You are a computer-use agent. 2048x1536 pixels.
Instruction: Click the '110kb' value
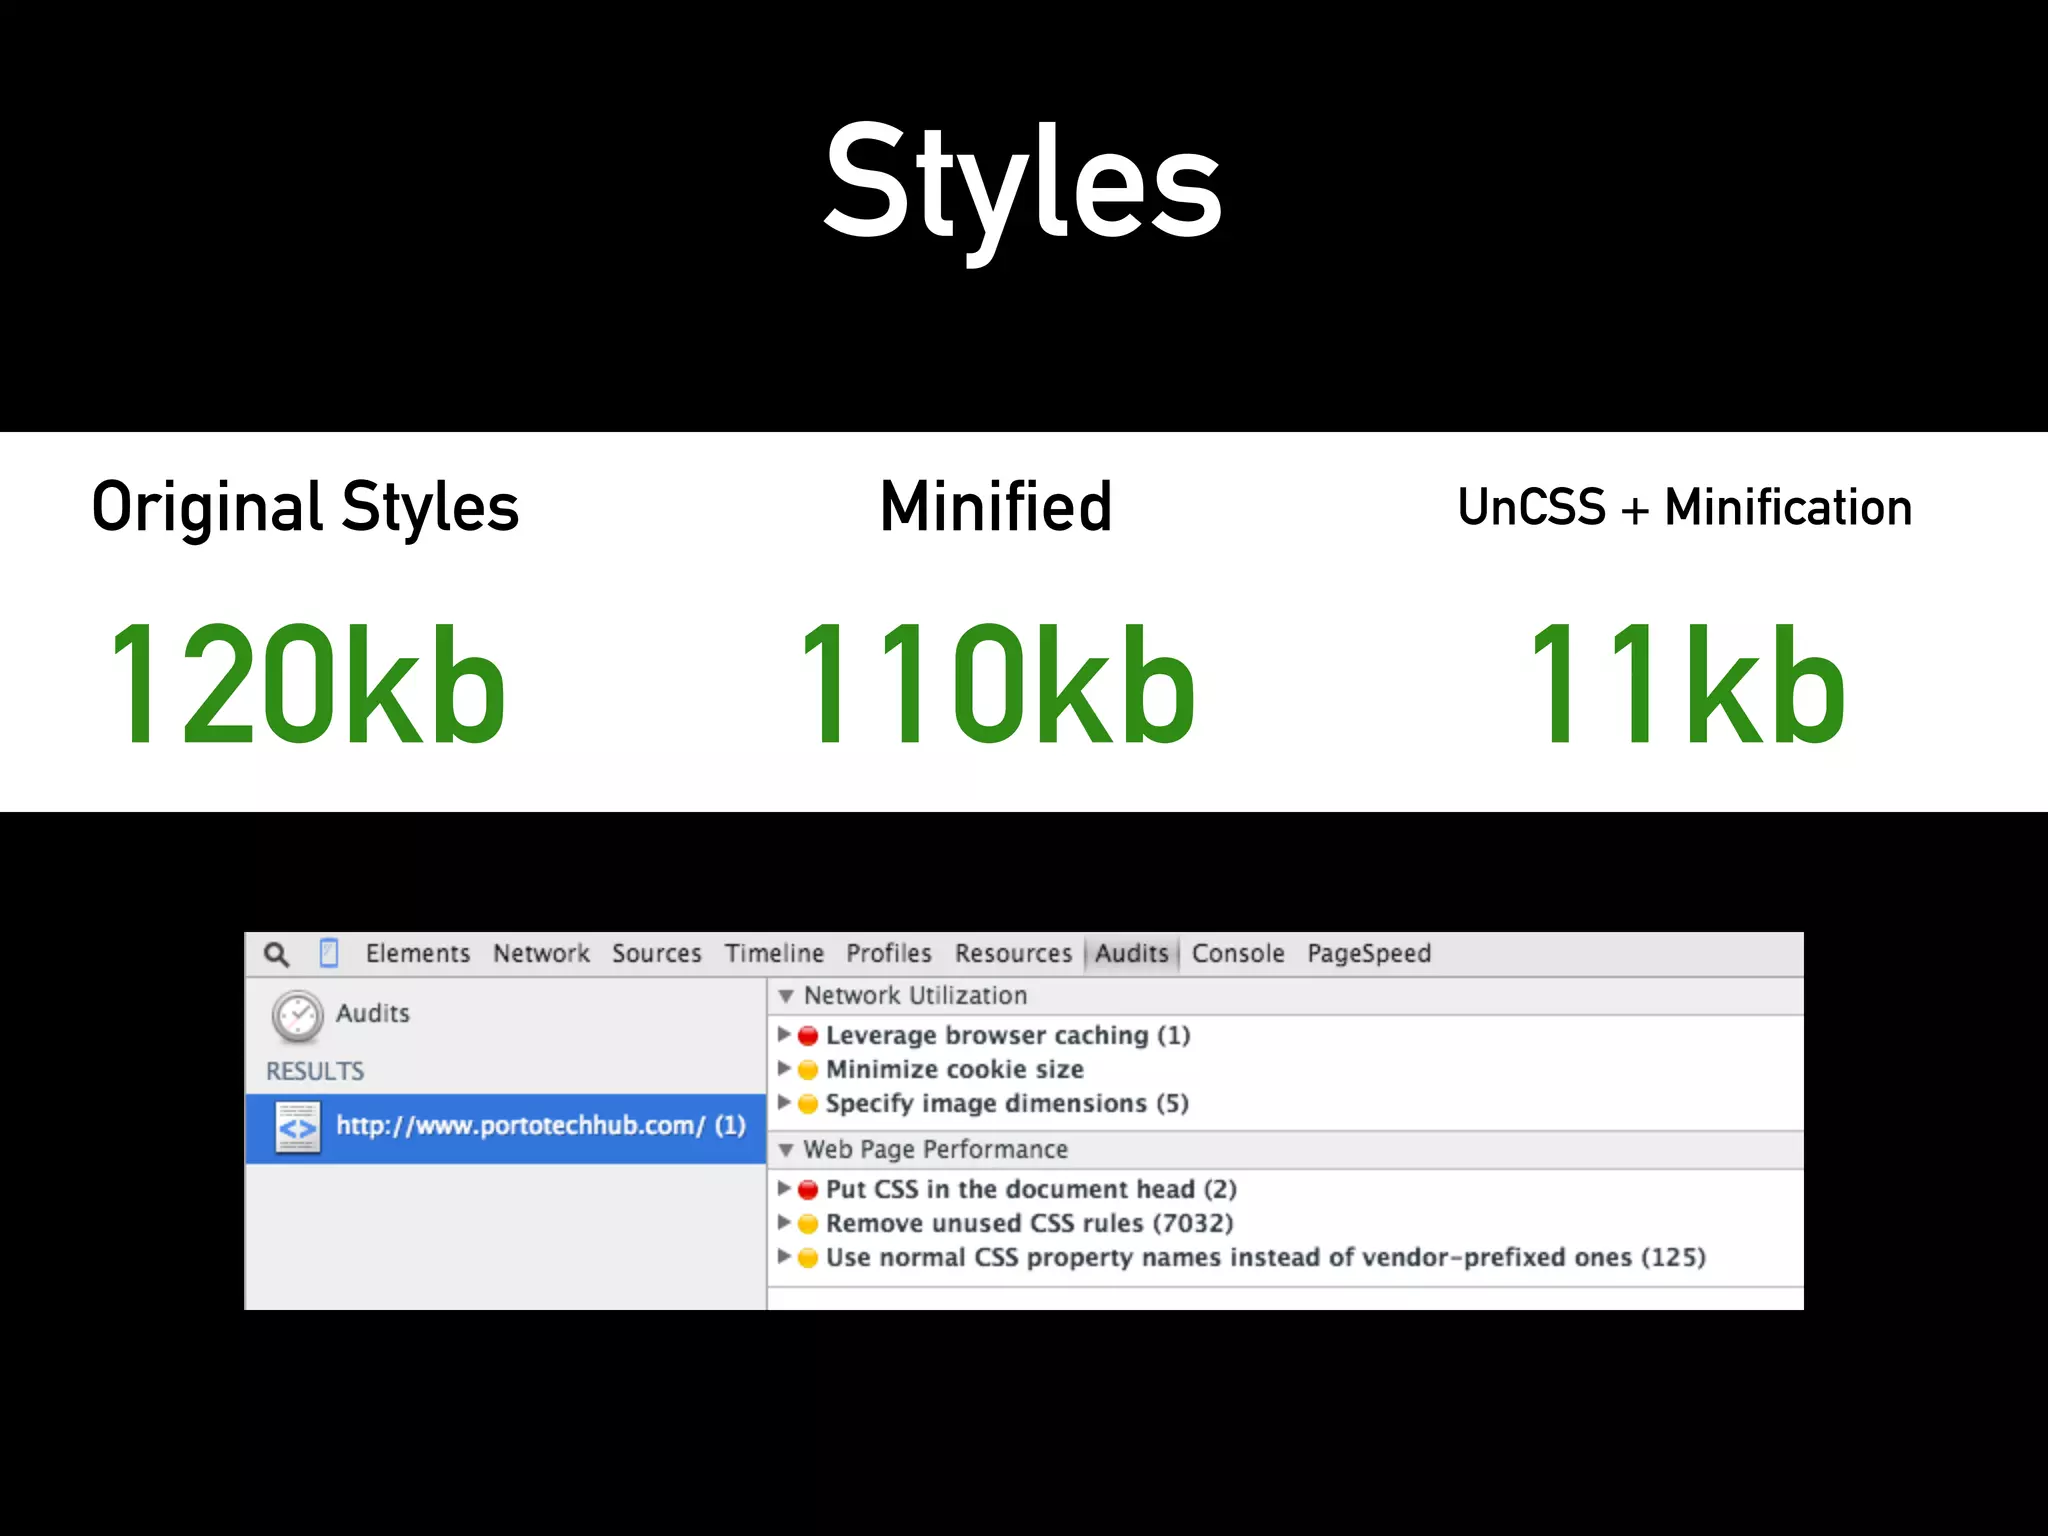click(997, 683)
